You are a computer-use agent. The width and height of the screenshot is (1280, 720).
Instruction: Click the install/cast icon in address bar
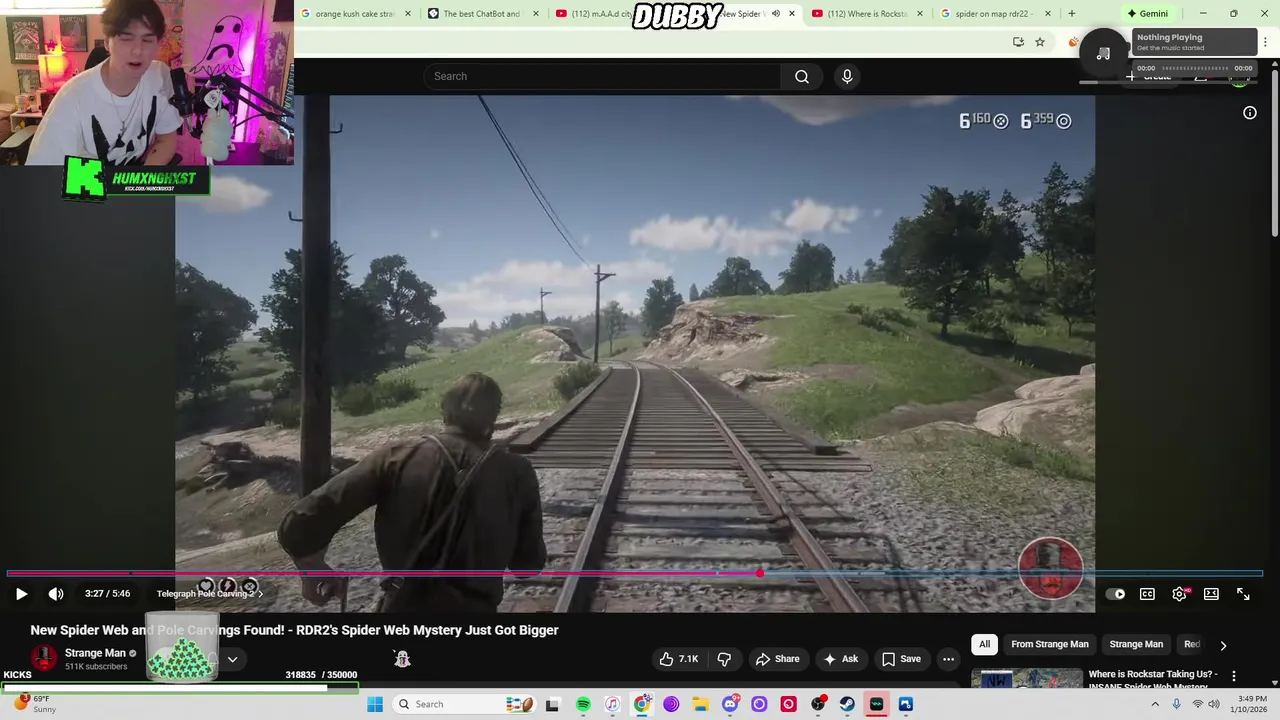[1018, 42]
